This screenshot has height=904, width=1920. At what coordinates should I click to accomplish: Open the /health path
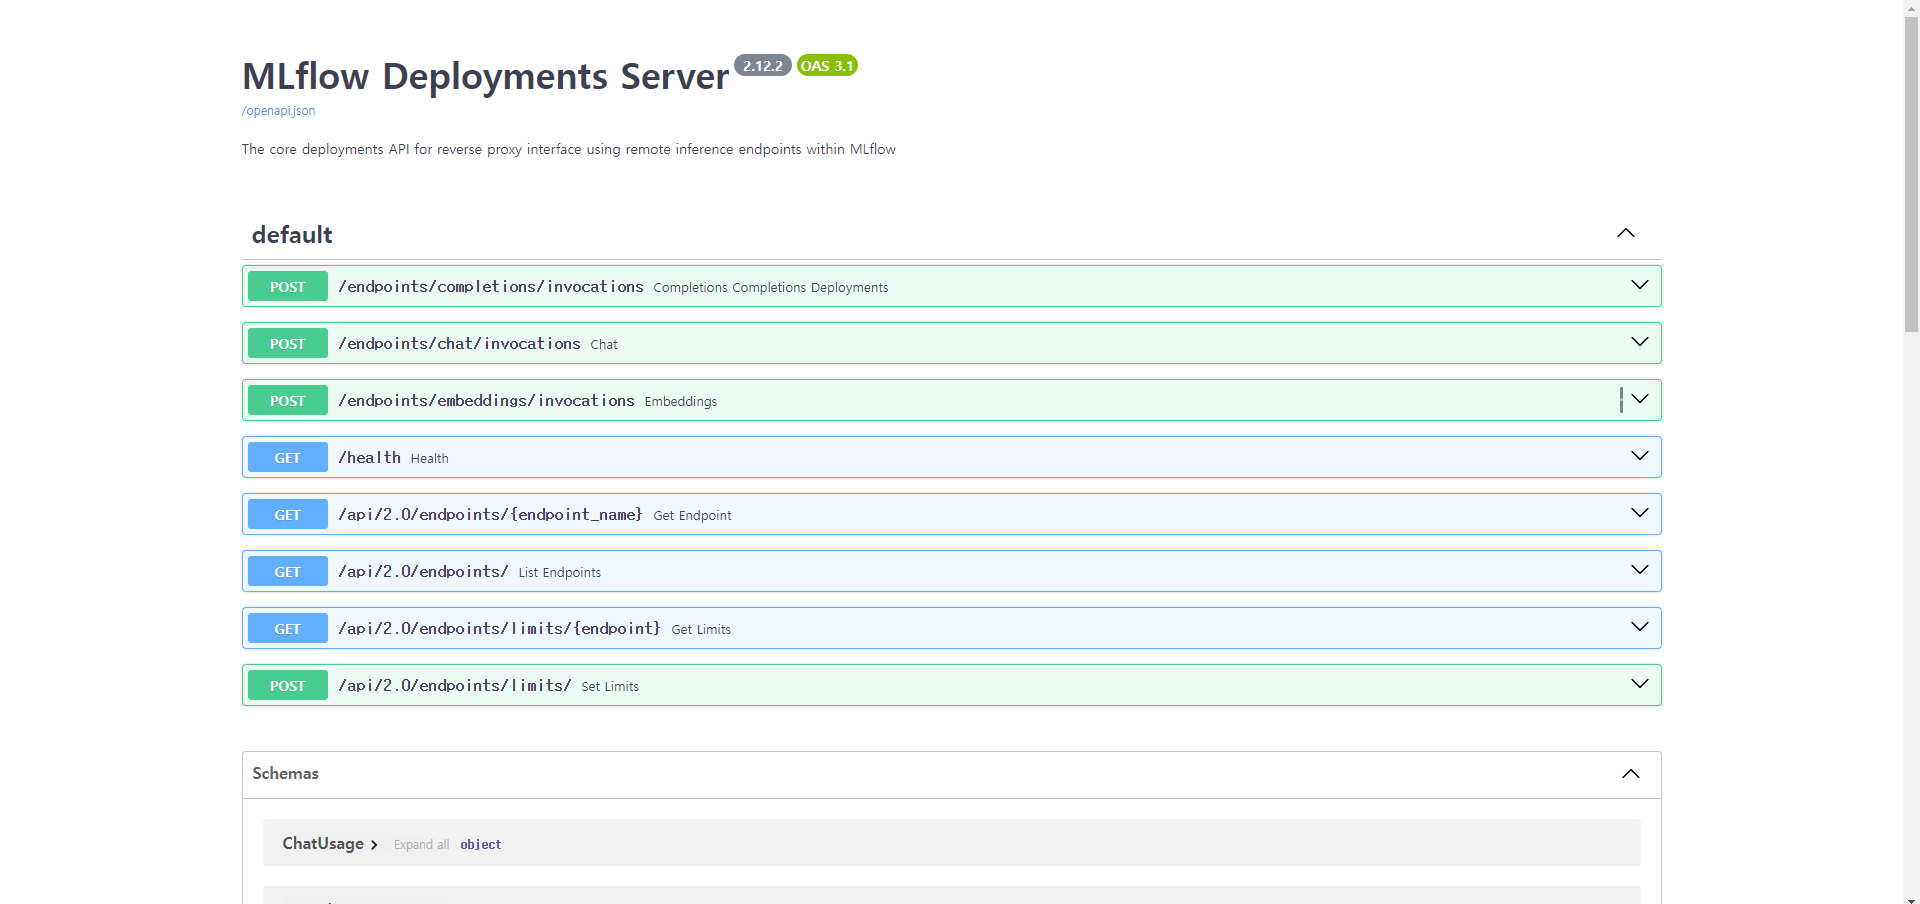click(369, 457)
